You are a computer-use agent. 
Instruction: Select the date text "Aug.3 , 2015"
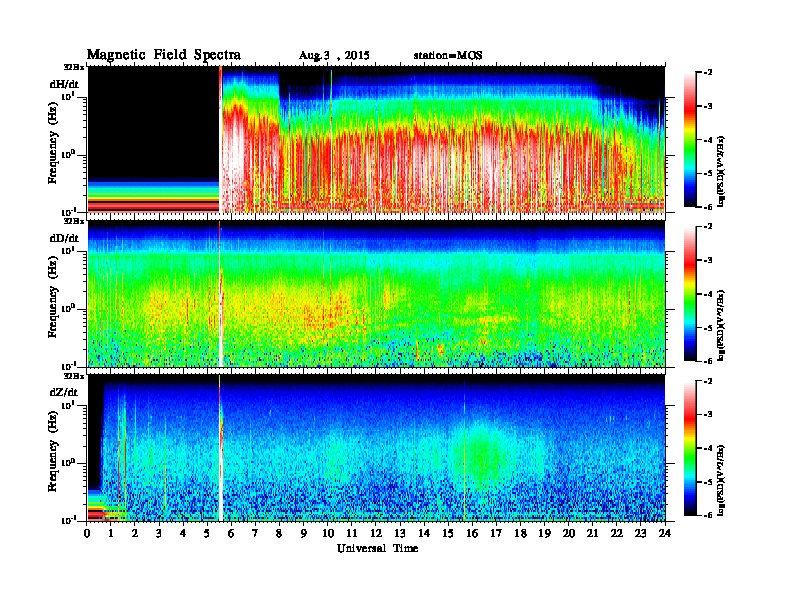point(334,55)
